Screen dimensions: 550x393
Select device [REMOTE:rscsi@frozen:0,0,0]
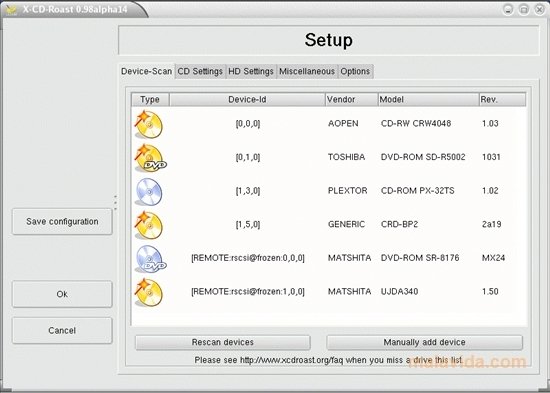pos(248,258)
